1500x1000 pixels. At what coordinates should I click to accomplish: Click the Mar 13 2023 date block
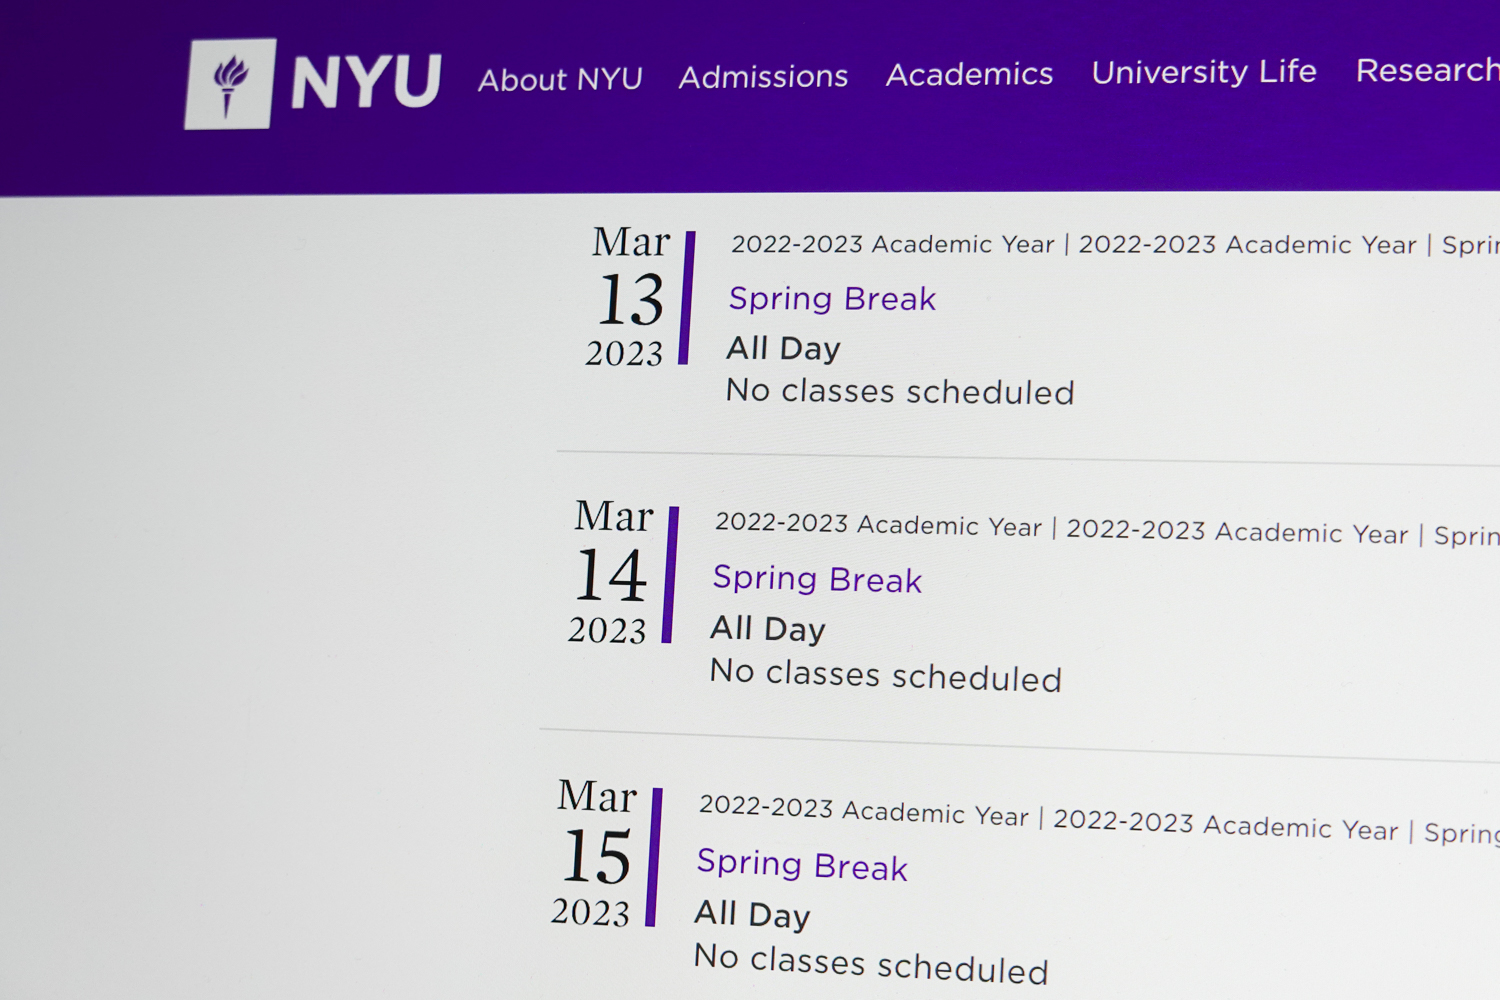628,296
